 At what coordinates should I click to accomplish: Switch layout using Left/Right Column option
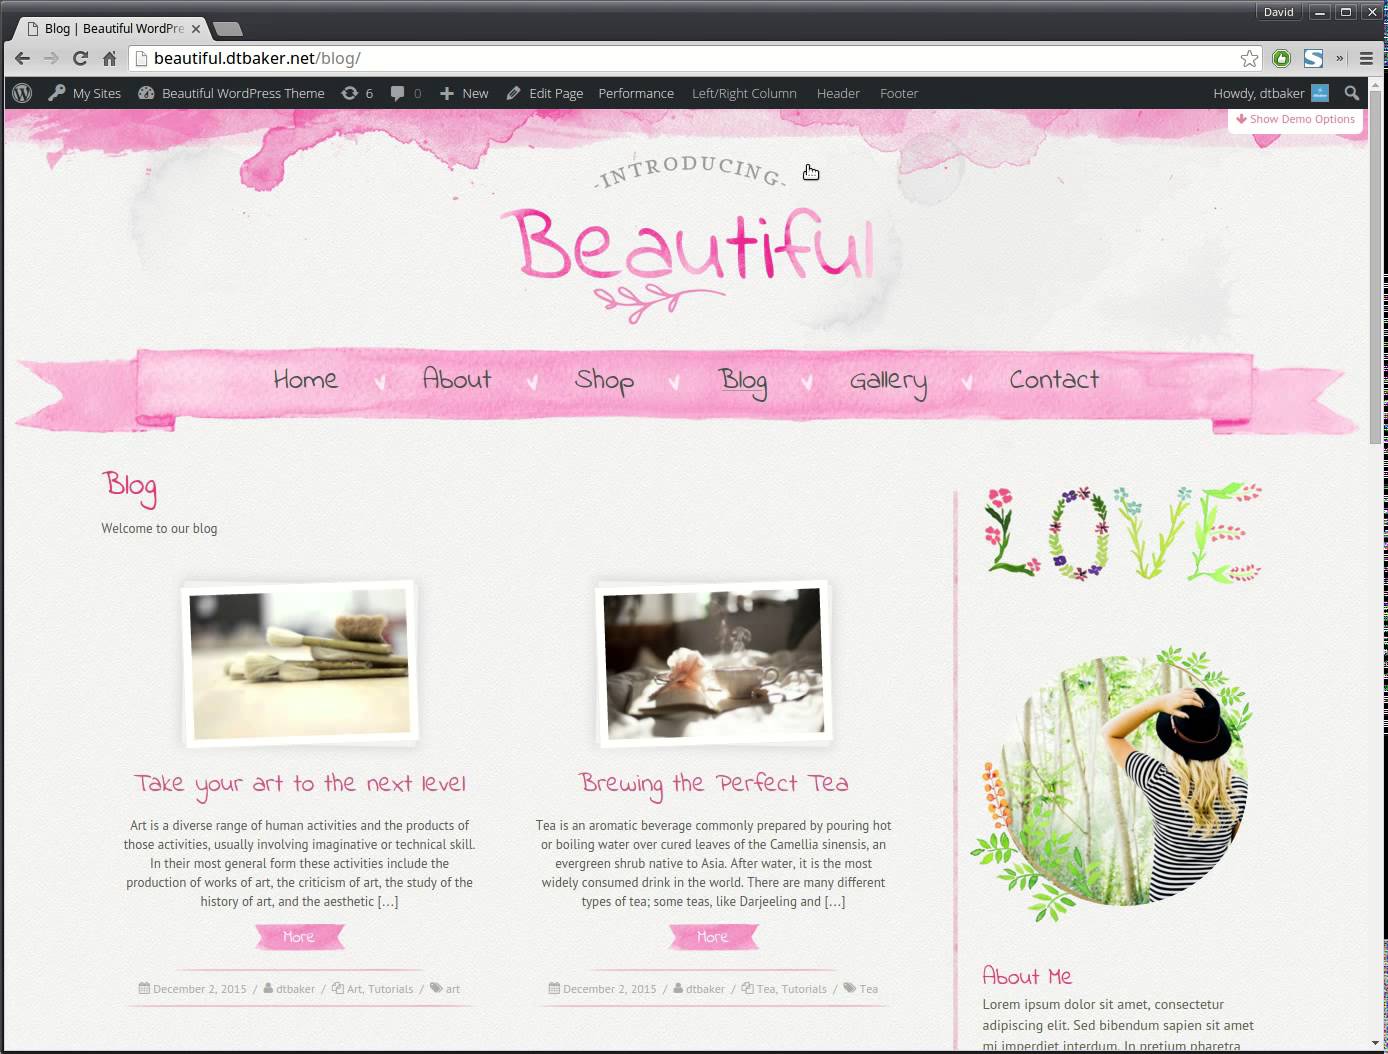[x=744, y=93]
